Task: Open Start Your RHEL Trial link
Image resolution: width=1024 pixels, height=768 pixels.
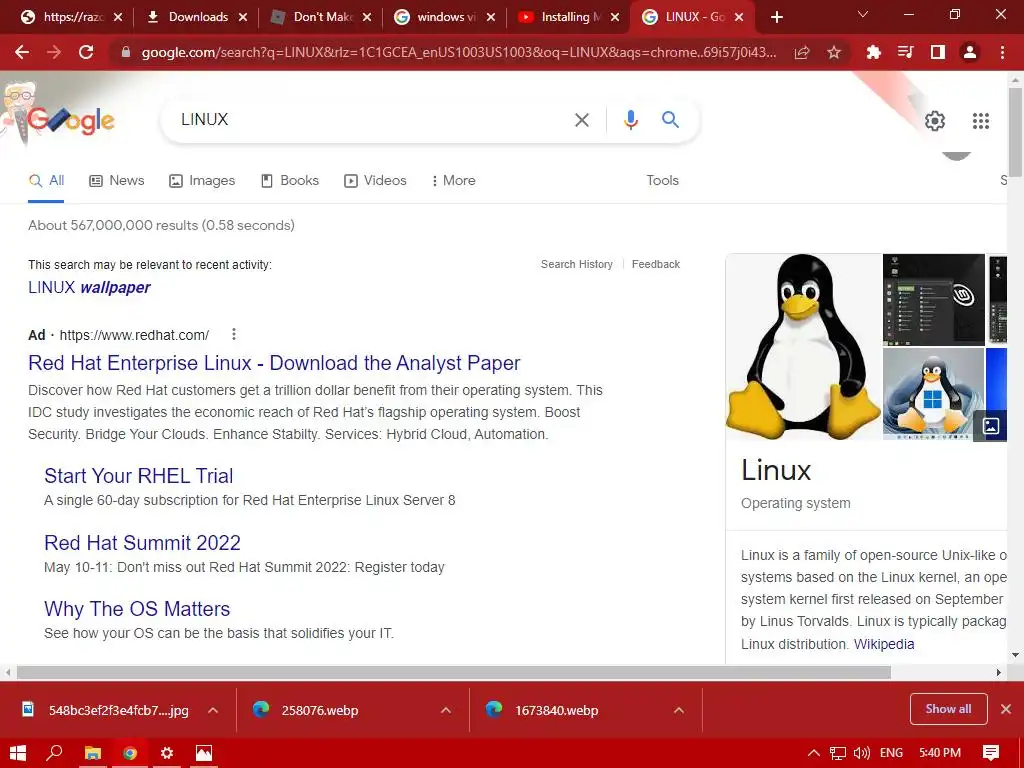Action: pyautogui.click(x=138, y=476)
